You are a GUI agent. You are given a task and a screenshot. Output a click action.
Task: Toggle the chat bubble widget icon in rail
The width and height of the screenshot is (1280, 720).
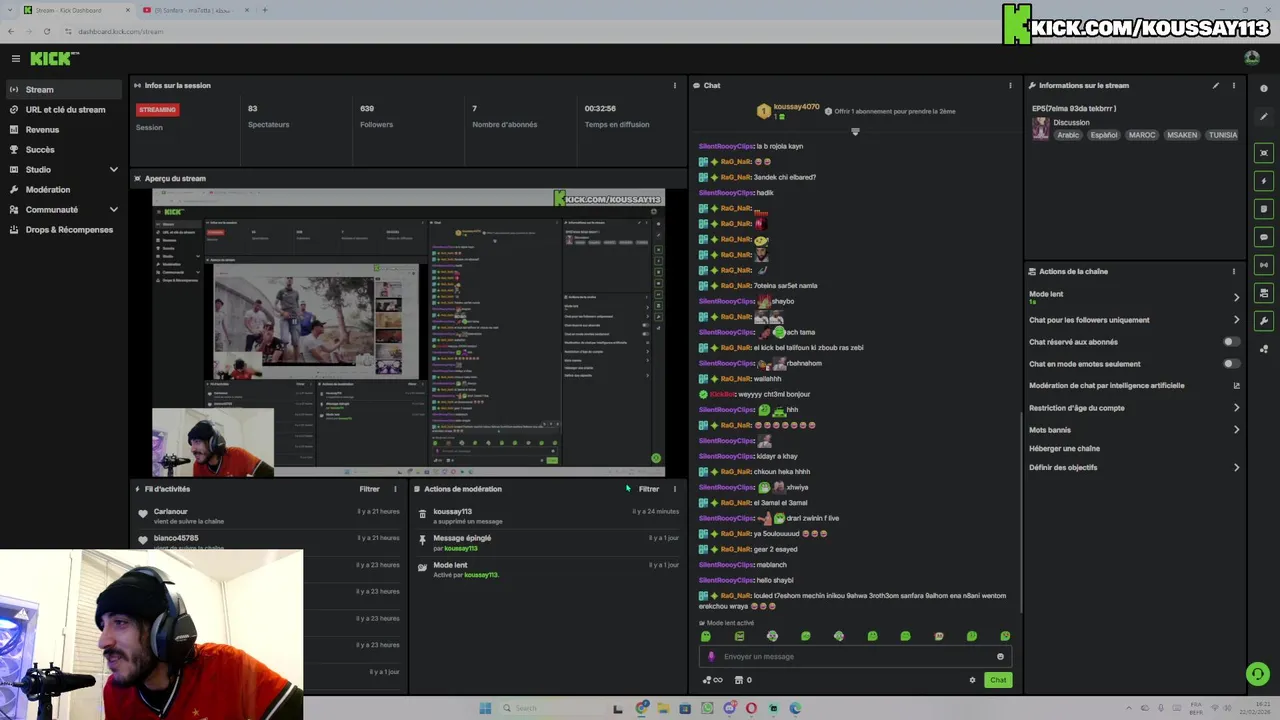coord(1264,237)
